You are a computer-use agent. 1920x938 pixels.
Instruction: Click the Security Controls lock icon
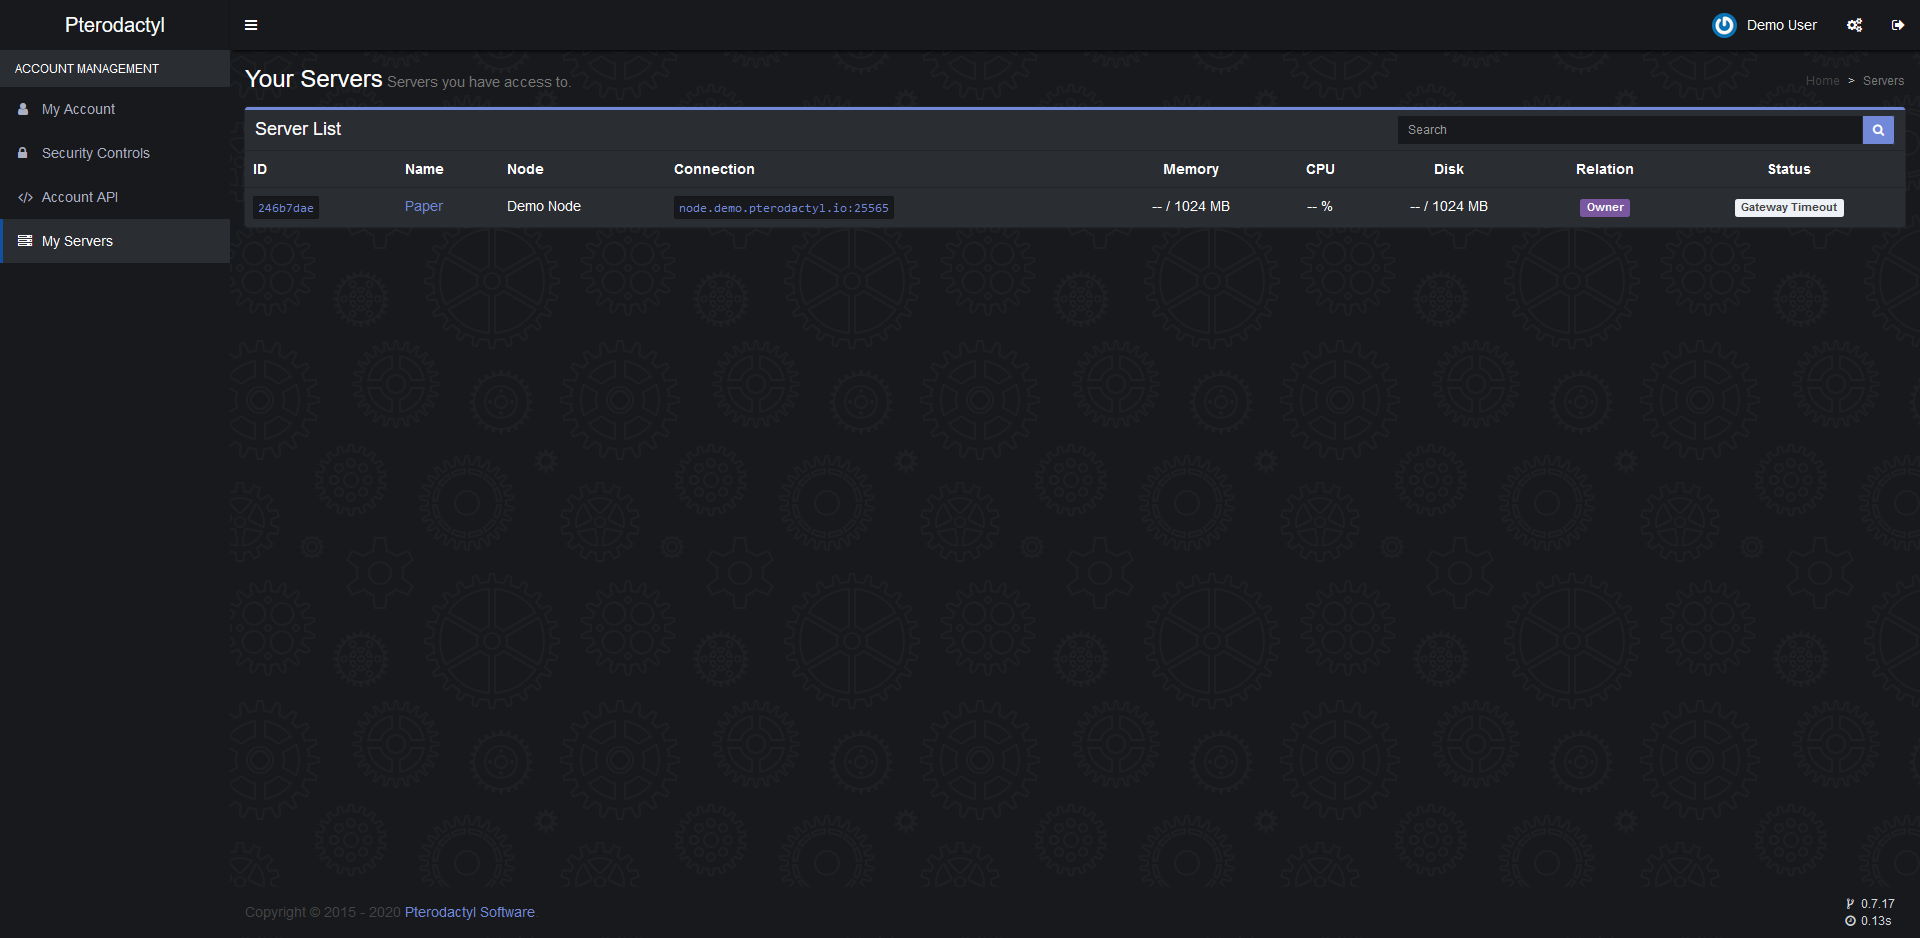(x=23, y=153)
